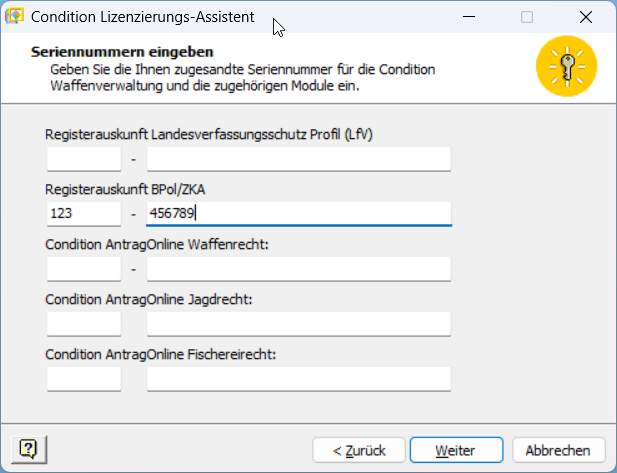This screenshot has width=617, height=473.
Task: Focus the short AntragOnline Fischereirecht prefix field
Action: click(x=84, y=378)
